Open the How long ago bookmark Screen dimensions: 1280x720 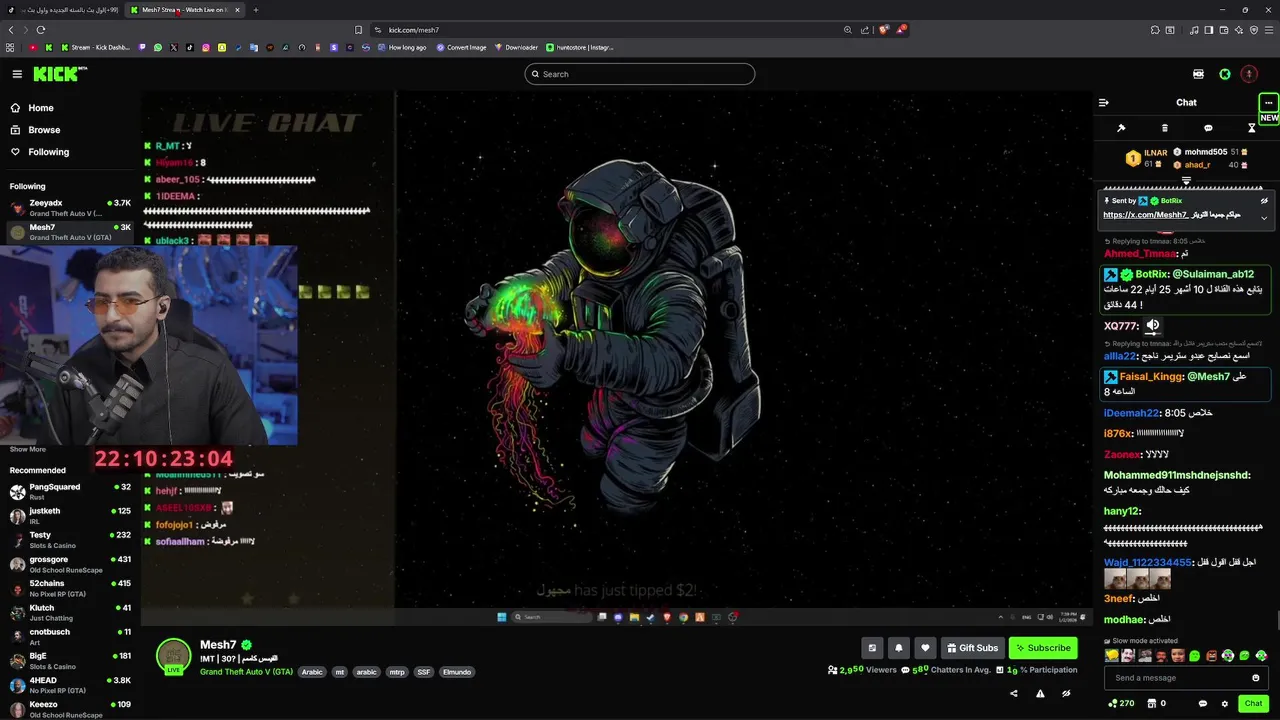click(x=402, y=47)
